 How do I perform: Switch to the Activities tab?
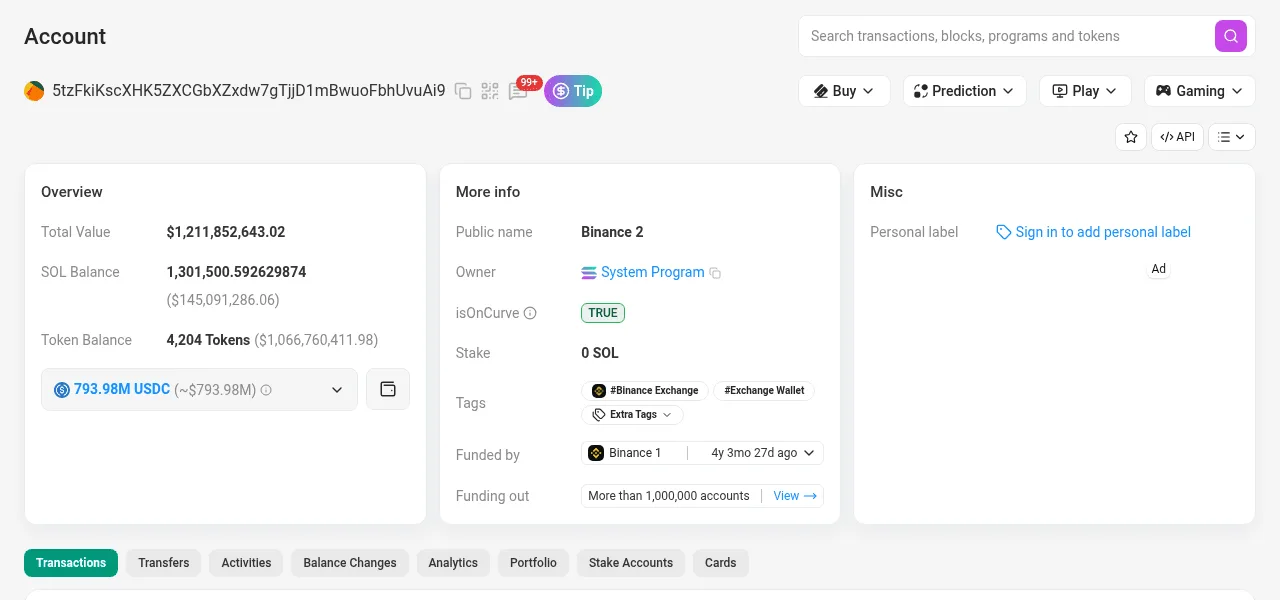click(x=246, y=563)
